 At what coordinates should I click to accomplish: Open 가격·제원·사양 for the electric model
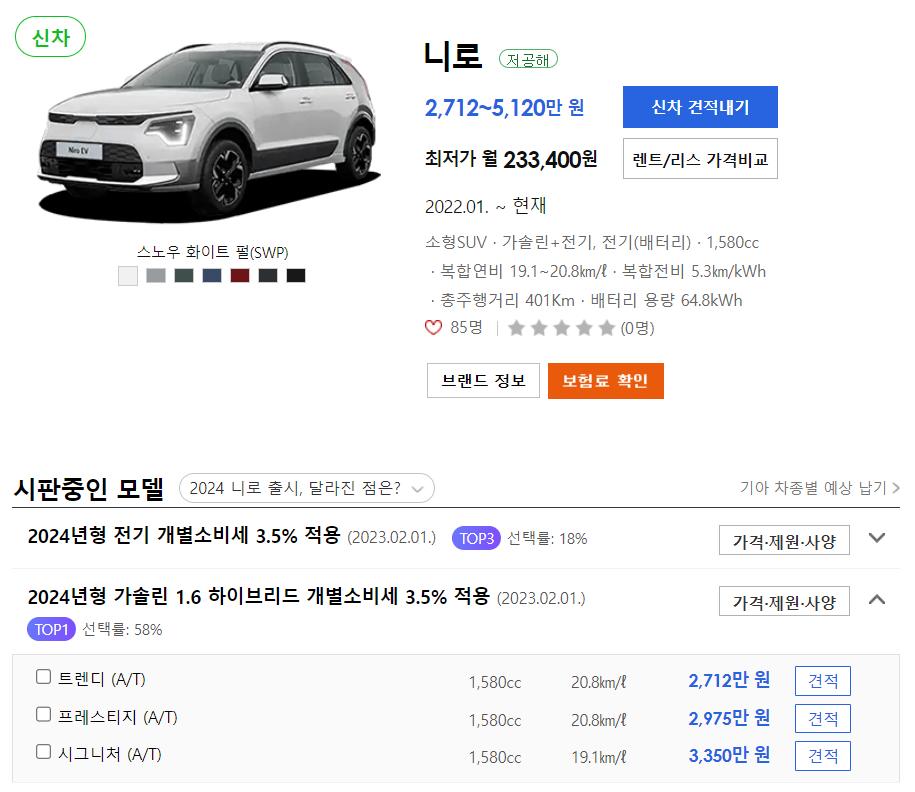[784, 540]
